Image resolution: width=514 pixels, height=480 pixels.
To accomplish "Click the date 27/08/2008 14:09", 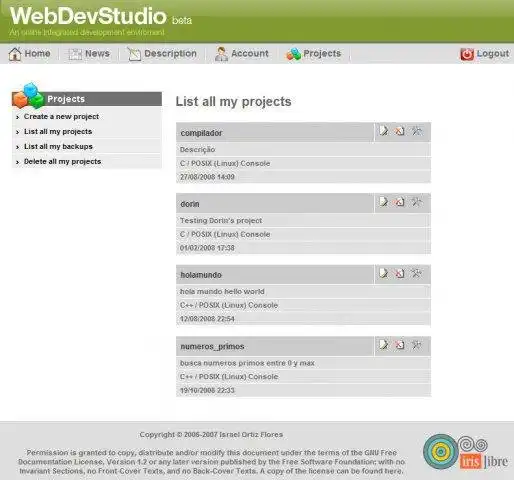I will pos(207,177).
